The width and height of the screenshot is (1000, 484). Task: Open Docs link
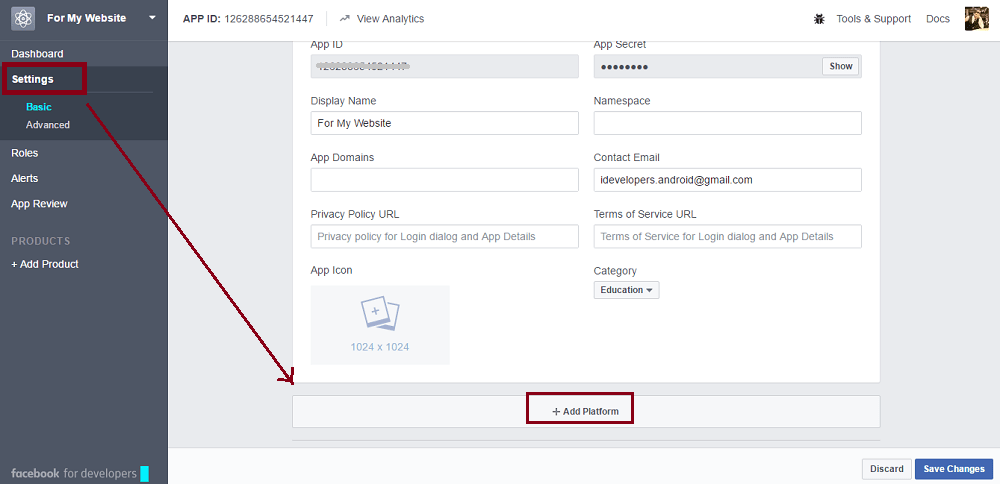[938, 18]
